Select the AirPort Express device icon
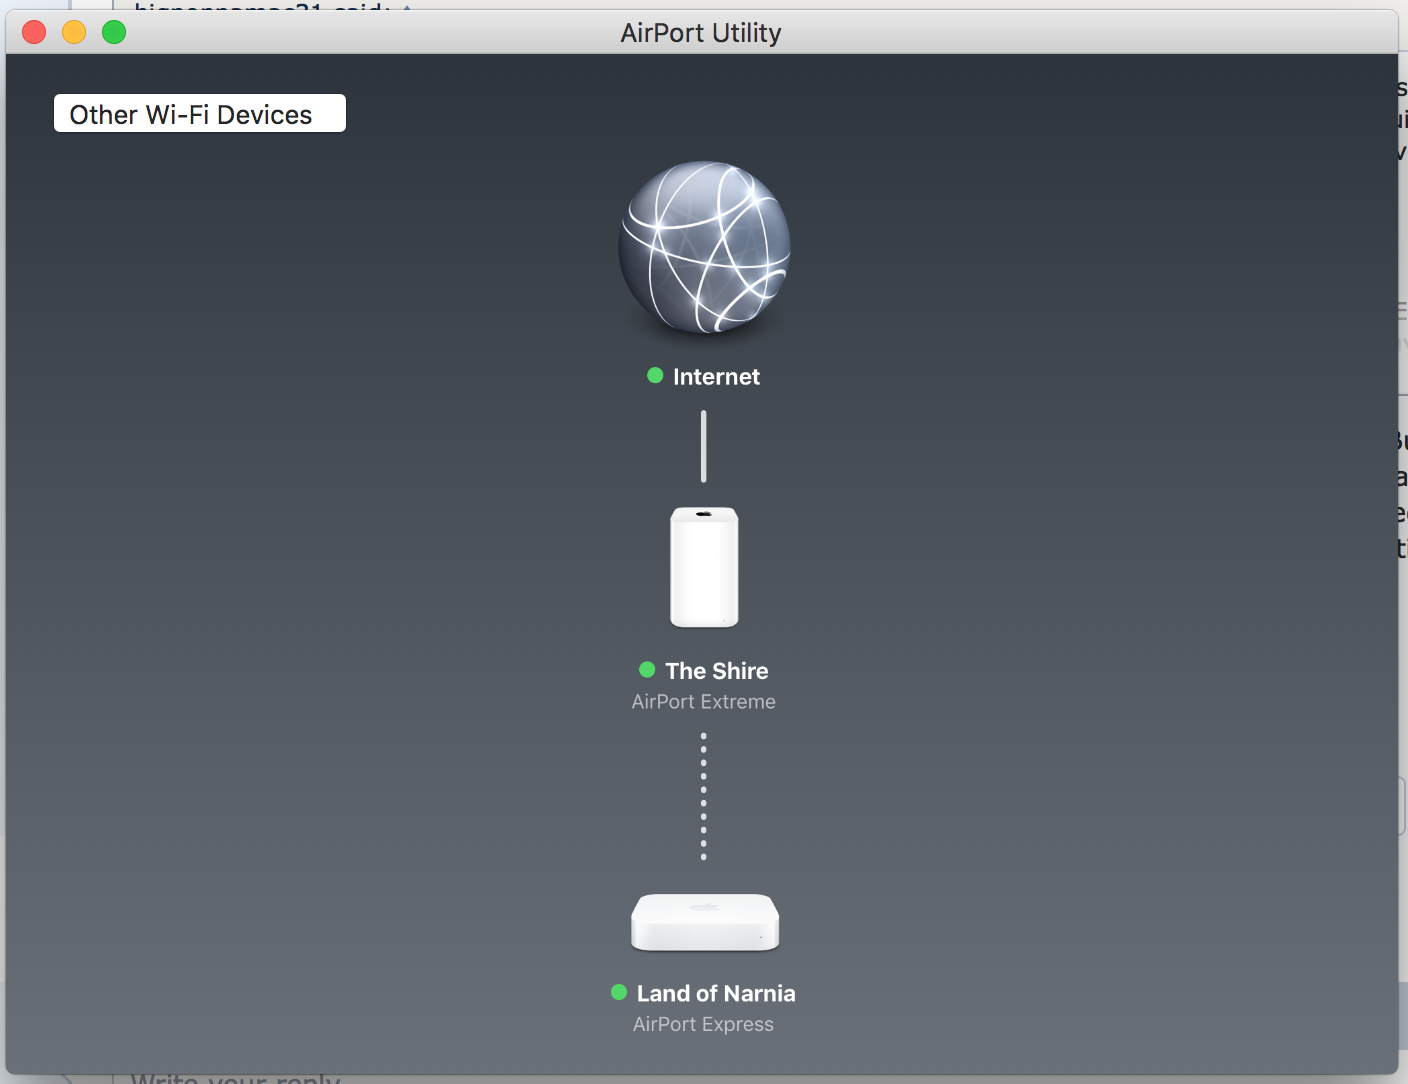This screenshot has height=1084, width=1408. click(705, 922)
